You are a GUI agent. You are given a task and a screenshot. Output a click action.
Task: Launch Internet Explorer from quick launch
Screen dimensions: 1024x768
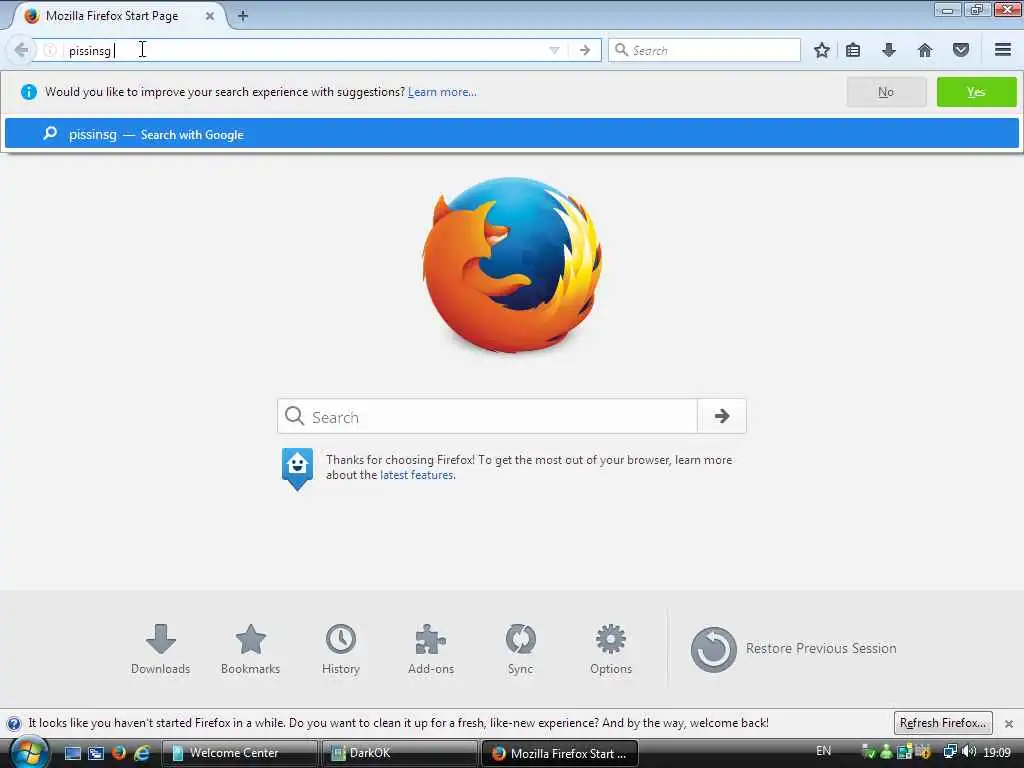142,753
